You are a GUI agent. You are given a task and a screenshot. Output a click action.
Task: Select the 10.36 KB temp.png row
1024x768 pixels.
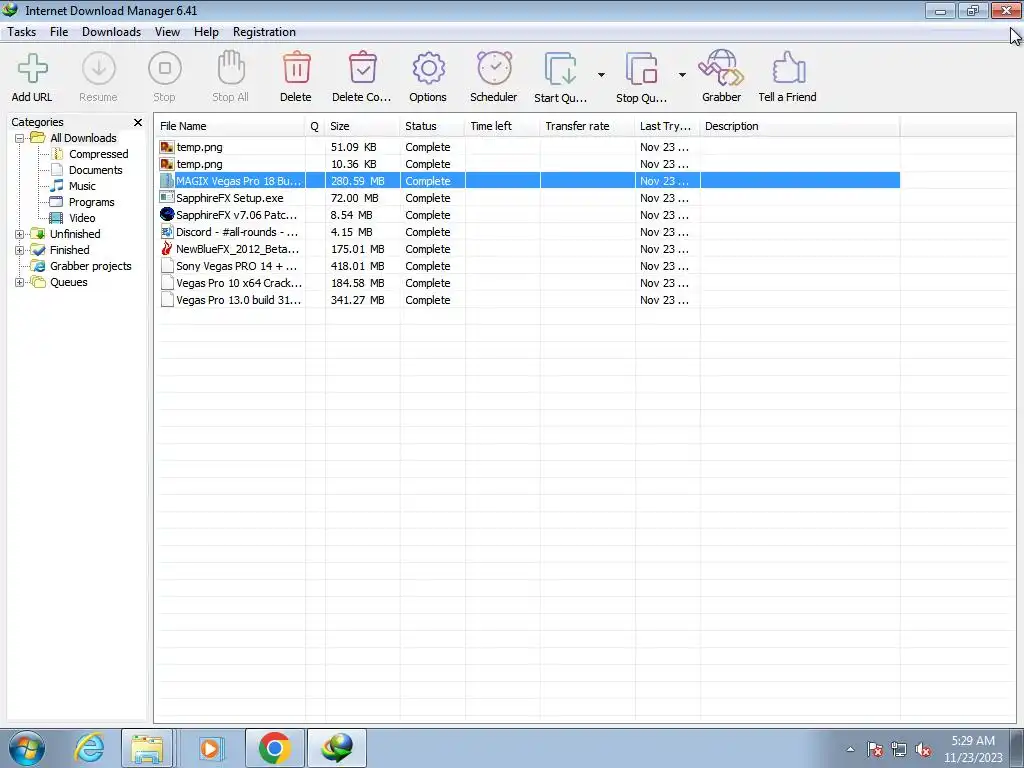point(528,164)
